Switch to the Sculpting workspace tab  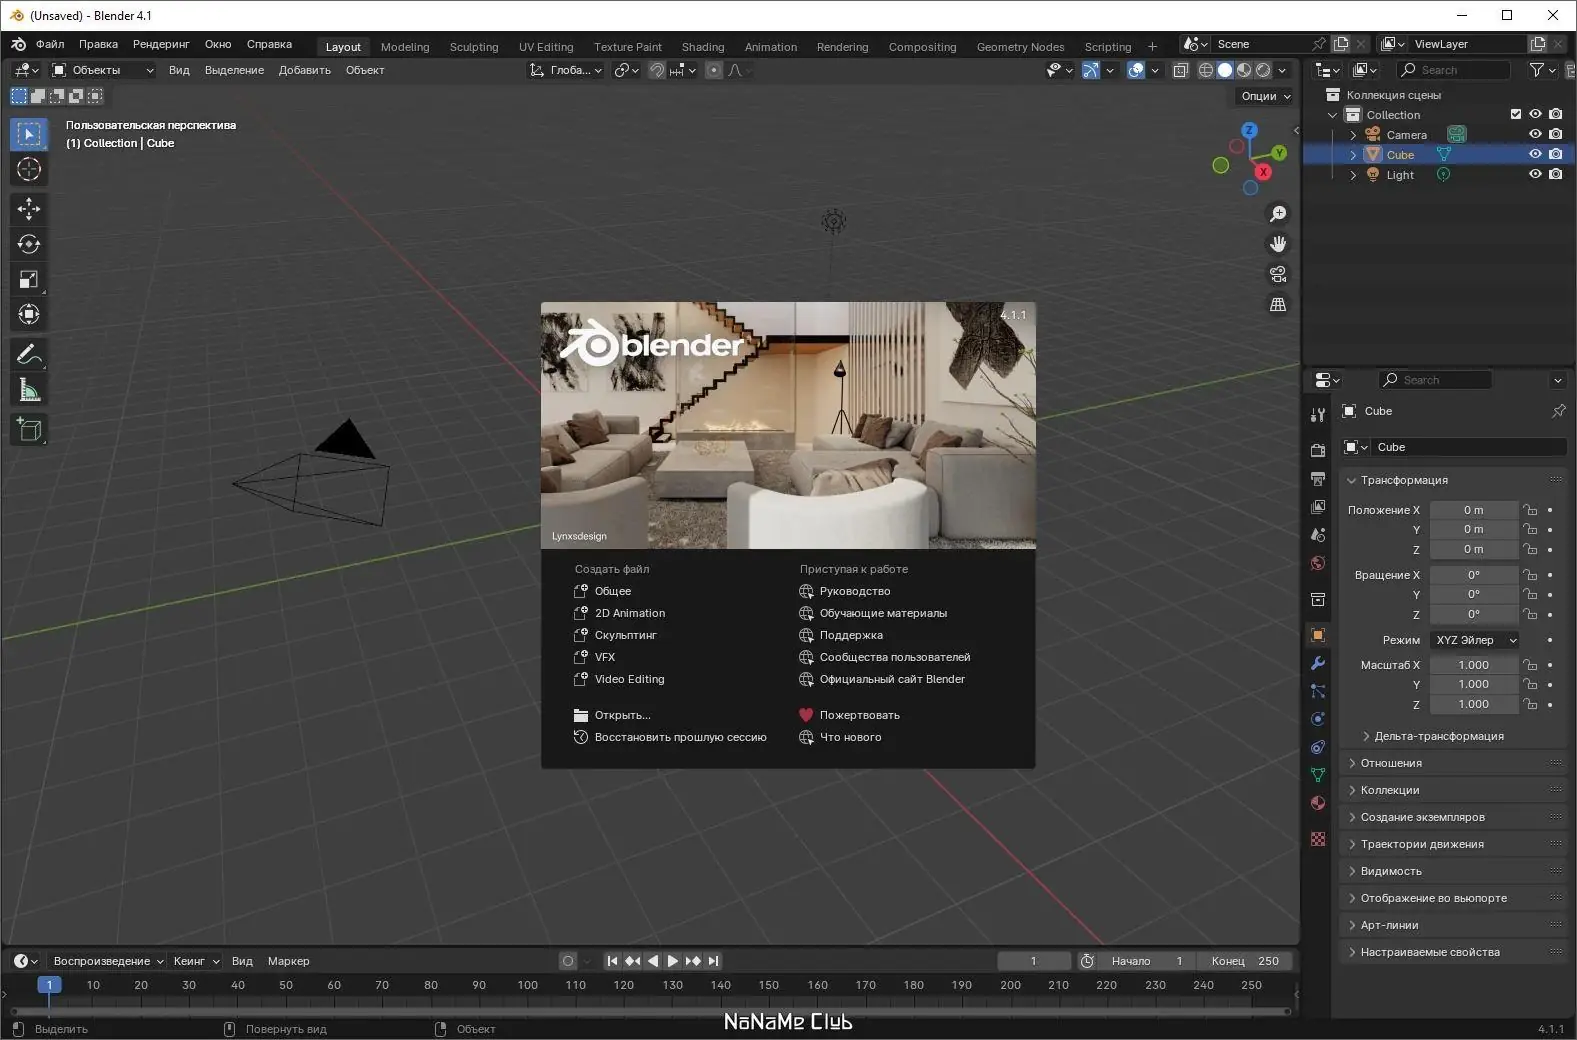click(x=474, y=47)
